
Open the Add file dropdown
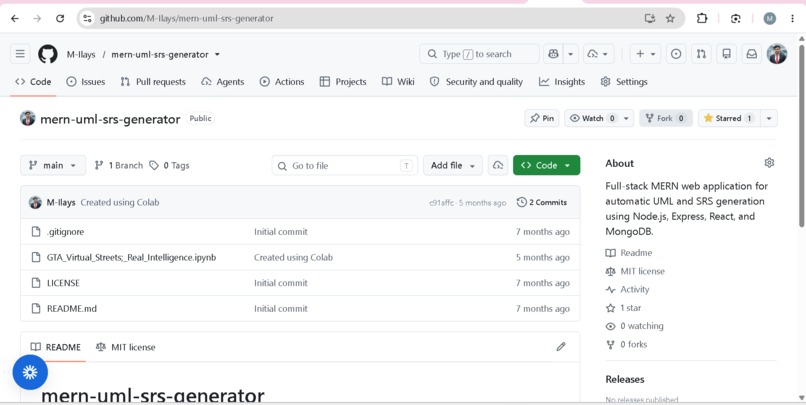[453, 165]
